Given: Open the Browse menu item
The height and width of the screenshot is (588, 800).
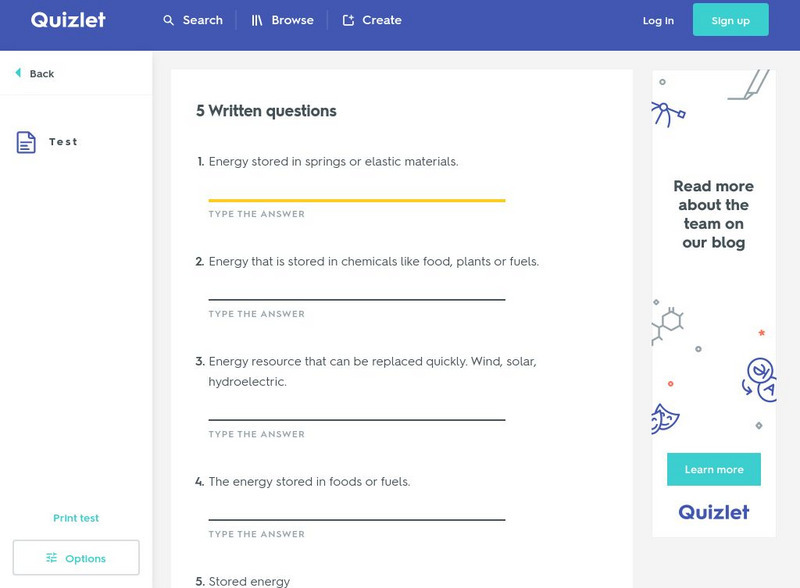Looking at the screenshot, I should point(292,20).
